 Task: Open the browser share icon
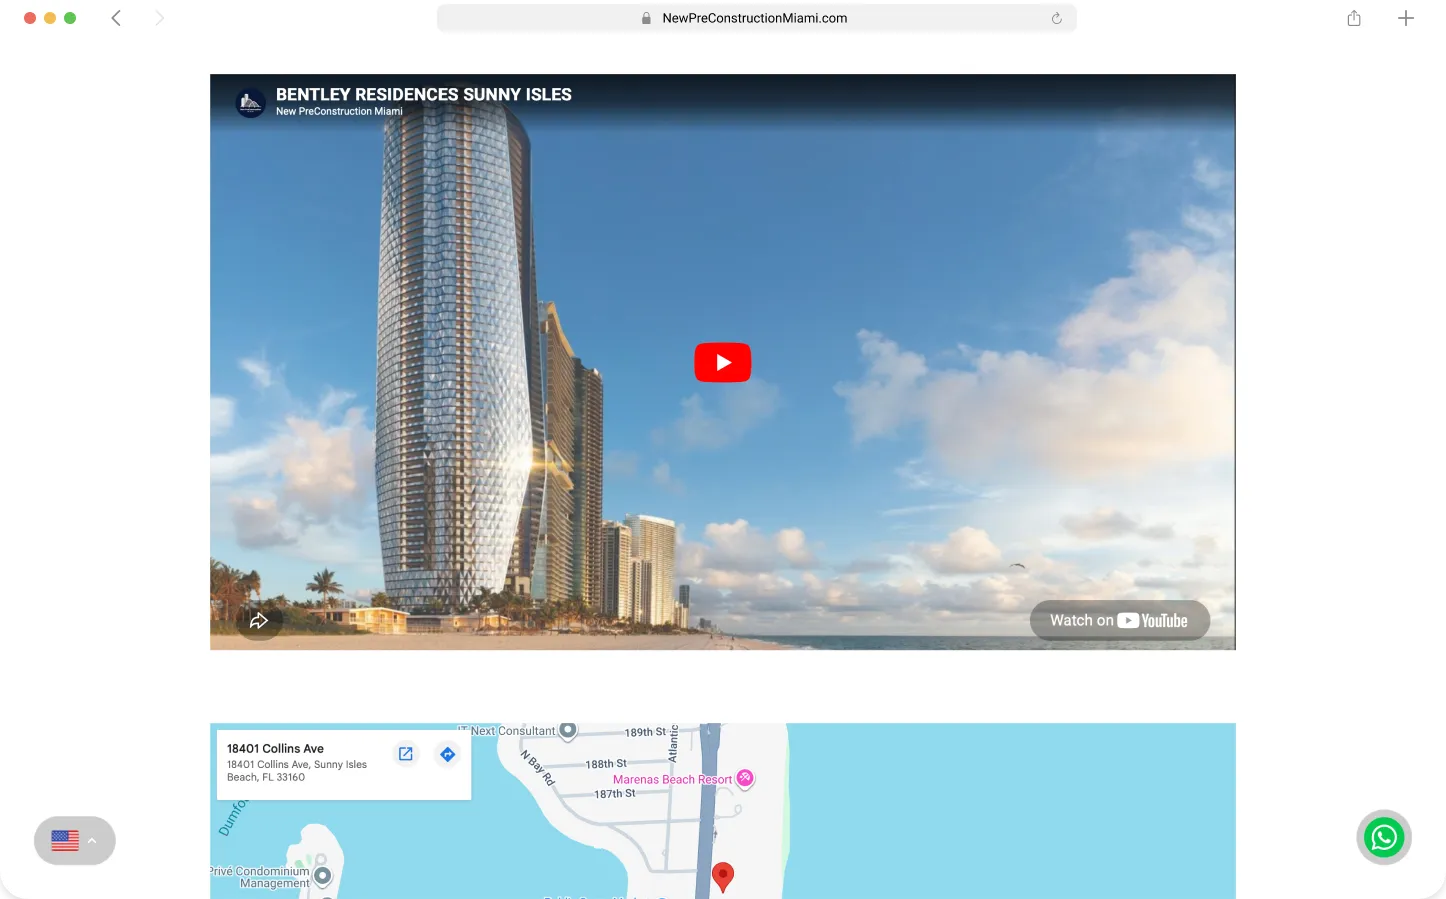point(1354,18)
